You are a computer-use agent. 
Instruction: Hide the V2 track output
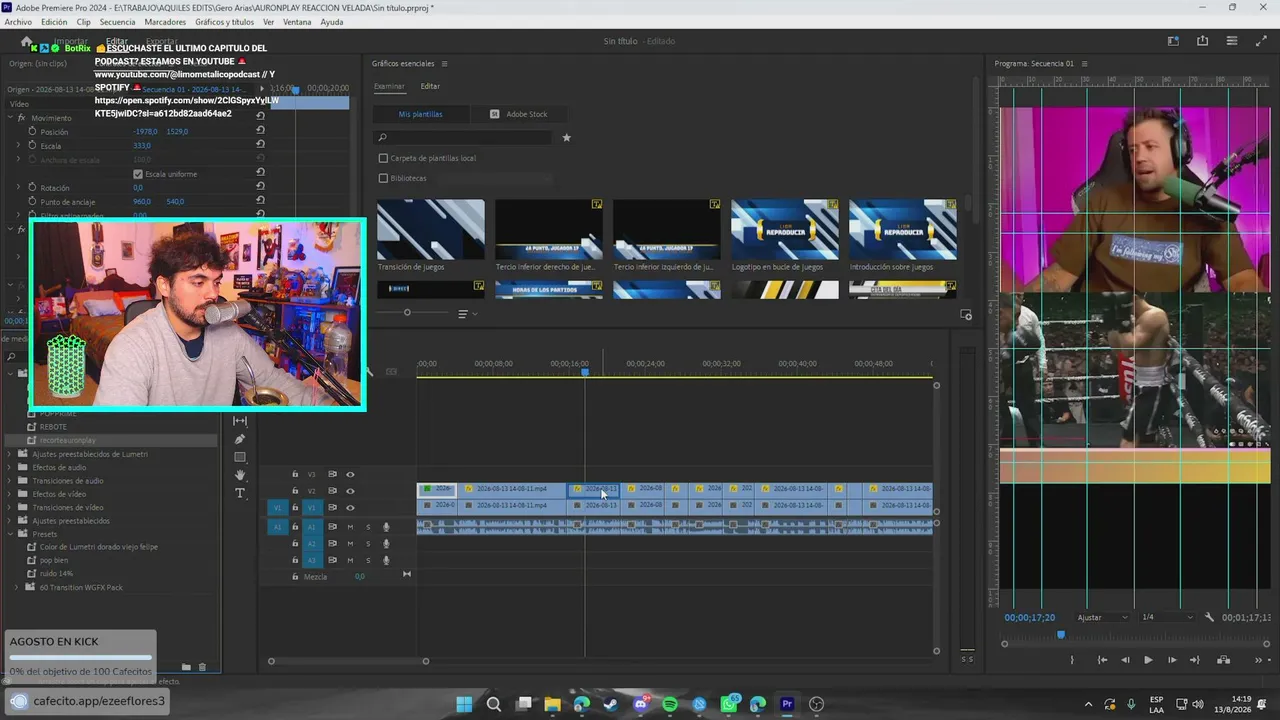(x=350, y=491)
